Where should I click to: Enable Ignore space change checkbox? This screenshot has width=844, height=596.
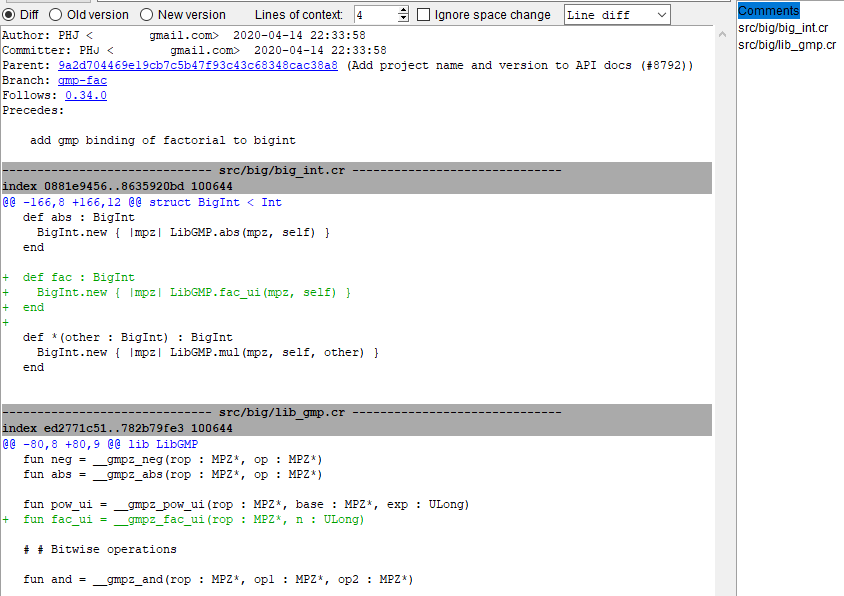click(424, 15)
